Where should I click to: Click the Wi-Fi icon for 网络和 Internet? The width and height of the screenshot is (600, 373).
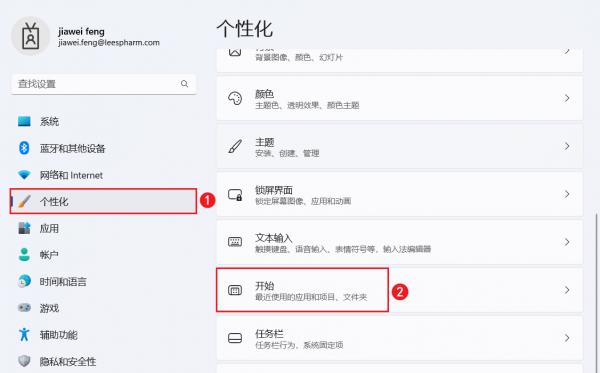point(24,175)
